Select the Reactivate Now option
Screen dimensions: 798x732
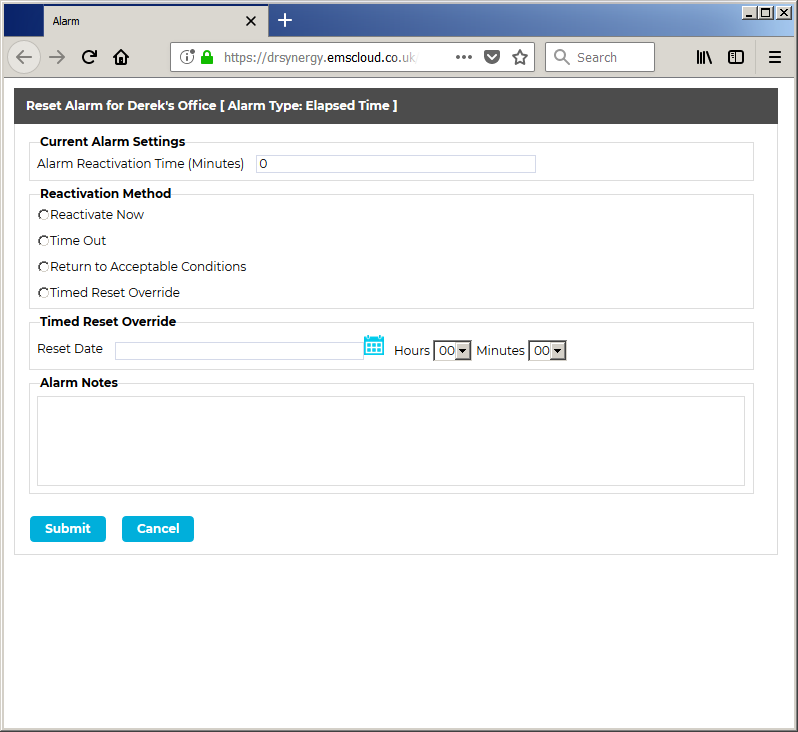pos(43,215)
